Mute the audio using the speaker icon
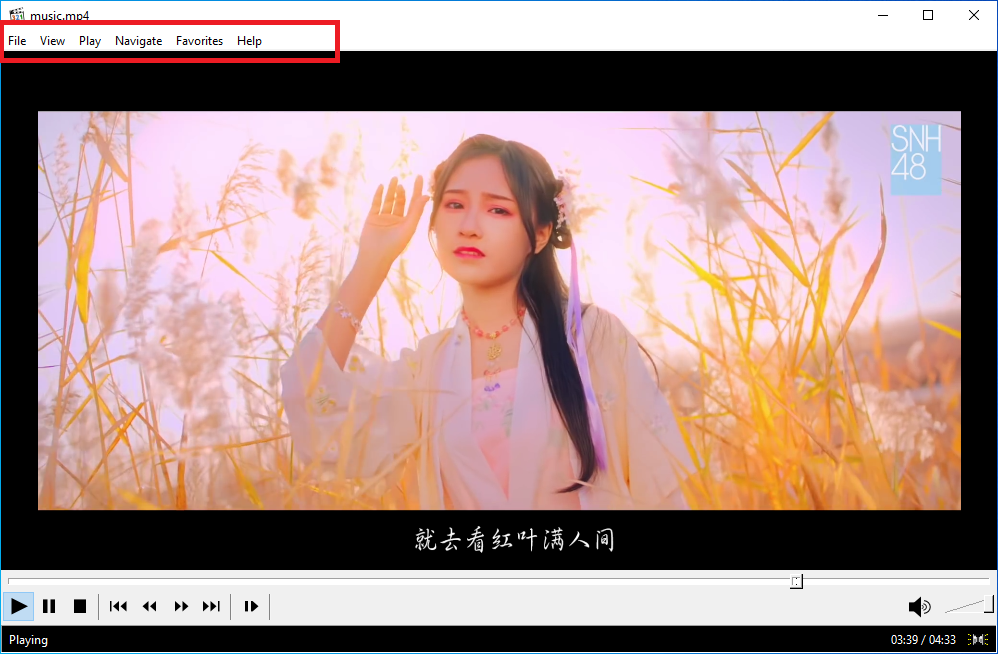This screenshot has height=654, width=998. tap(918, 606)
